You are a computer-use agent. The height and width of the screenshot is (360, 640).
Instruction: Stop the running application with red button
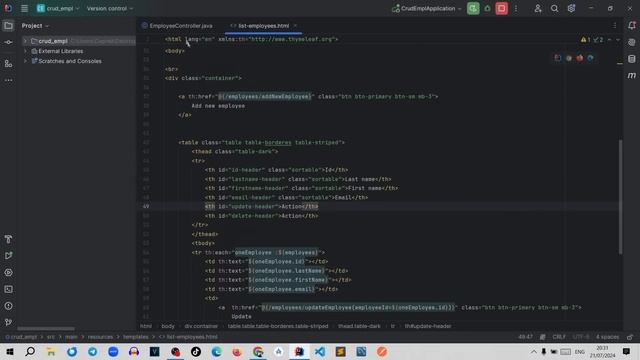(502, 8)
